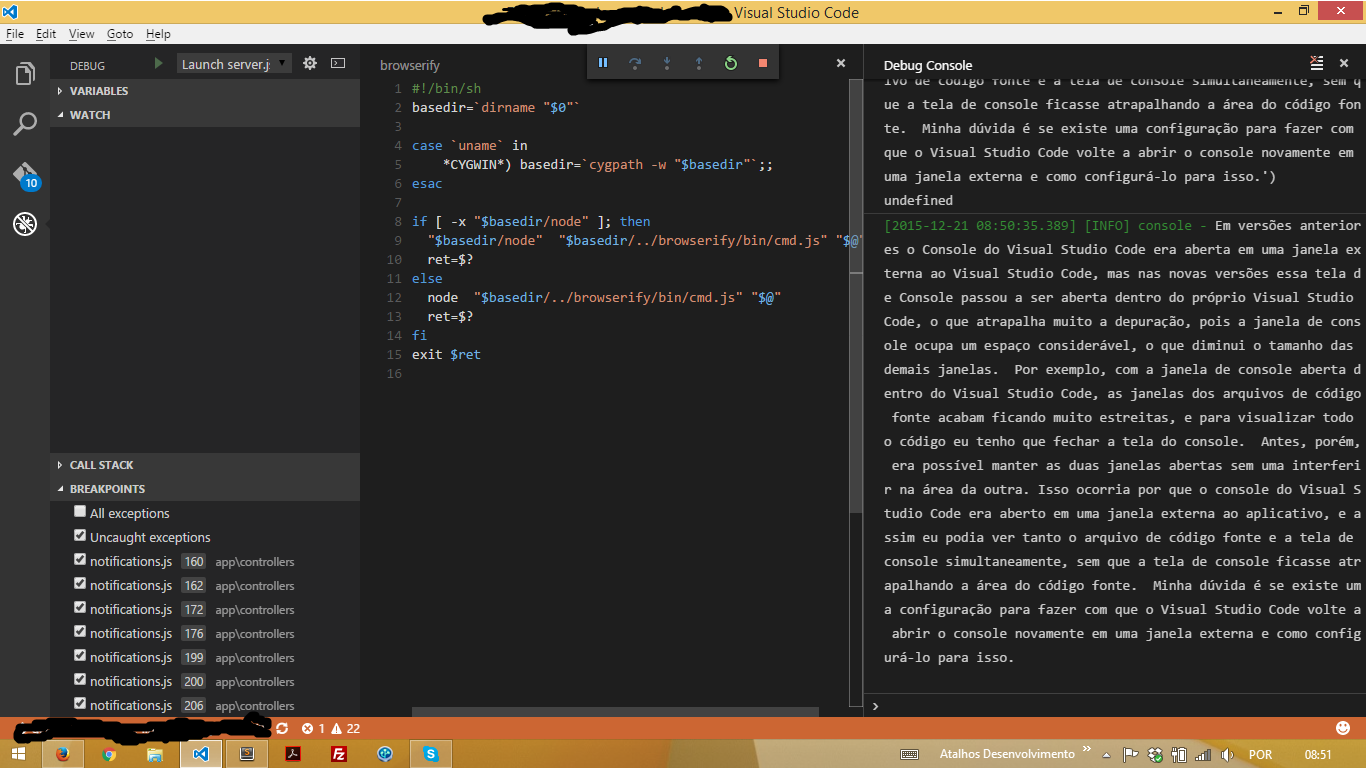Uncheck notifications.js line 199 breakpoint
Screen dimensions: 1366x768
(x=80, y=656)
